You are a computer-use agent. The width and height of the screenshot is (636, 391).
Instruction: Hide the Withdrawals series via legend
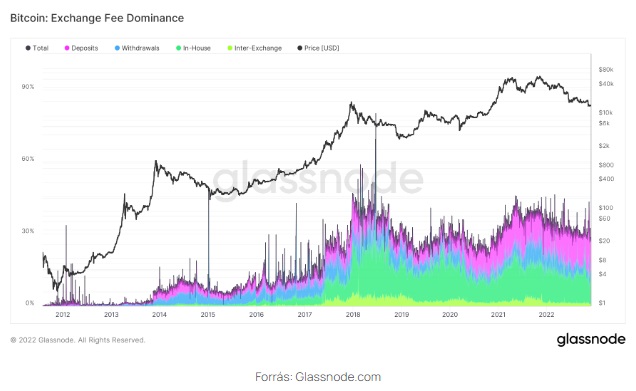tap(137, 48)
